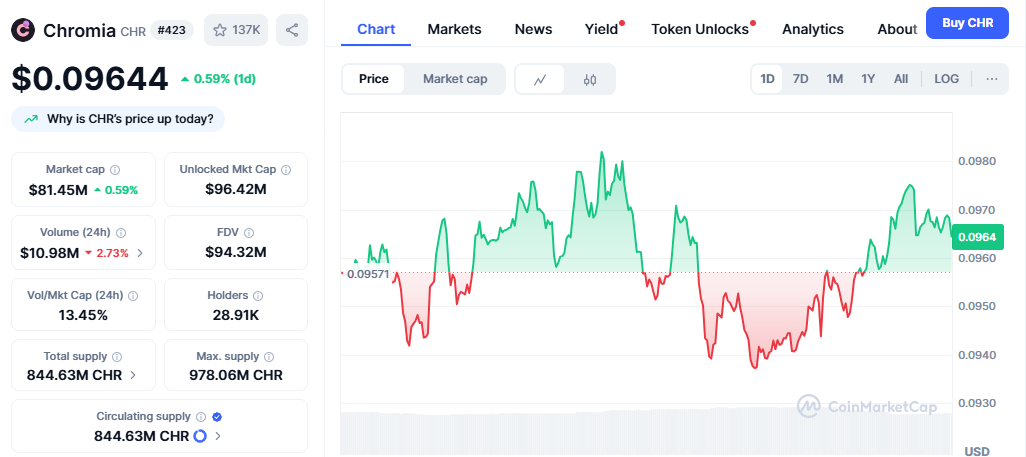The height and width of the screenshot is (457, 1026).
Task: Select the All time range
Action: click(x=901, y=79)
